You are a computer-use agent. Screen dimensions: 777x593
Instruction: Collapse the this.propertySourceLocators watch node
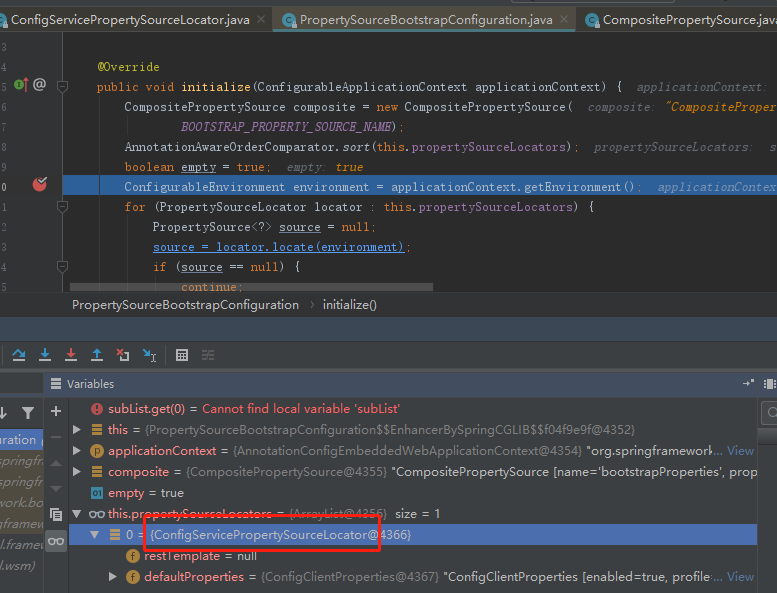click(78, 514)
